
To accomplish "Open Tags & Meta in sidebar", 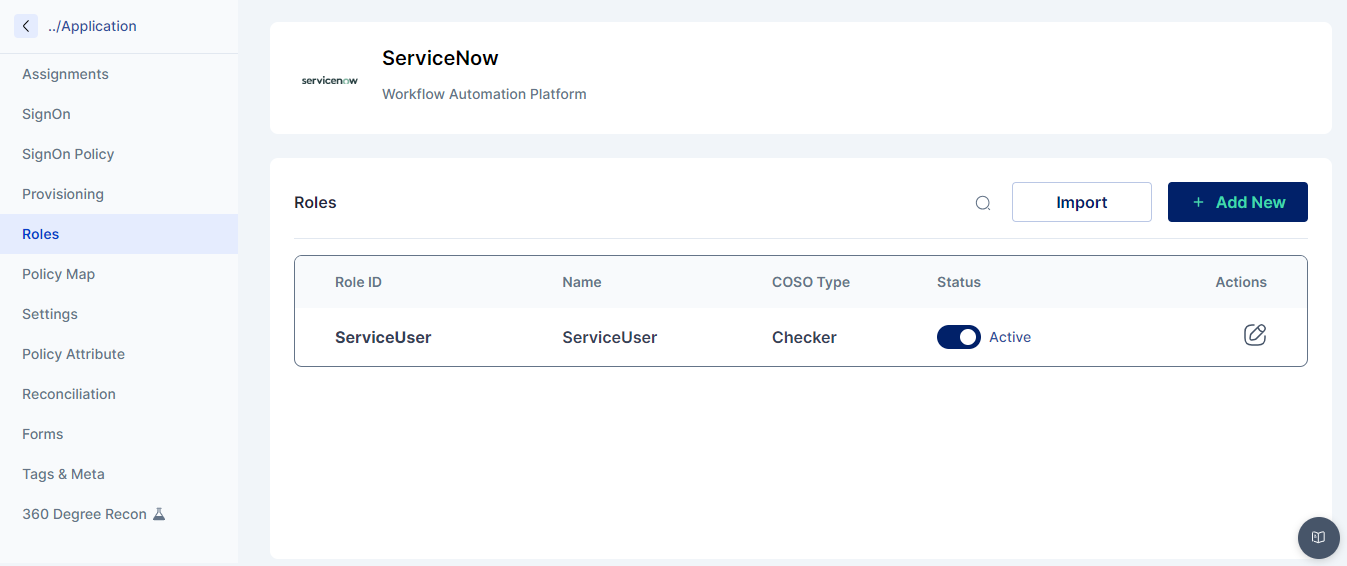I will pyautogui.click(x=64, y=474).
